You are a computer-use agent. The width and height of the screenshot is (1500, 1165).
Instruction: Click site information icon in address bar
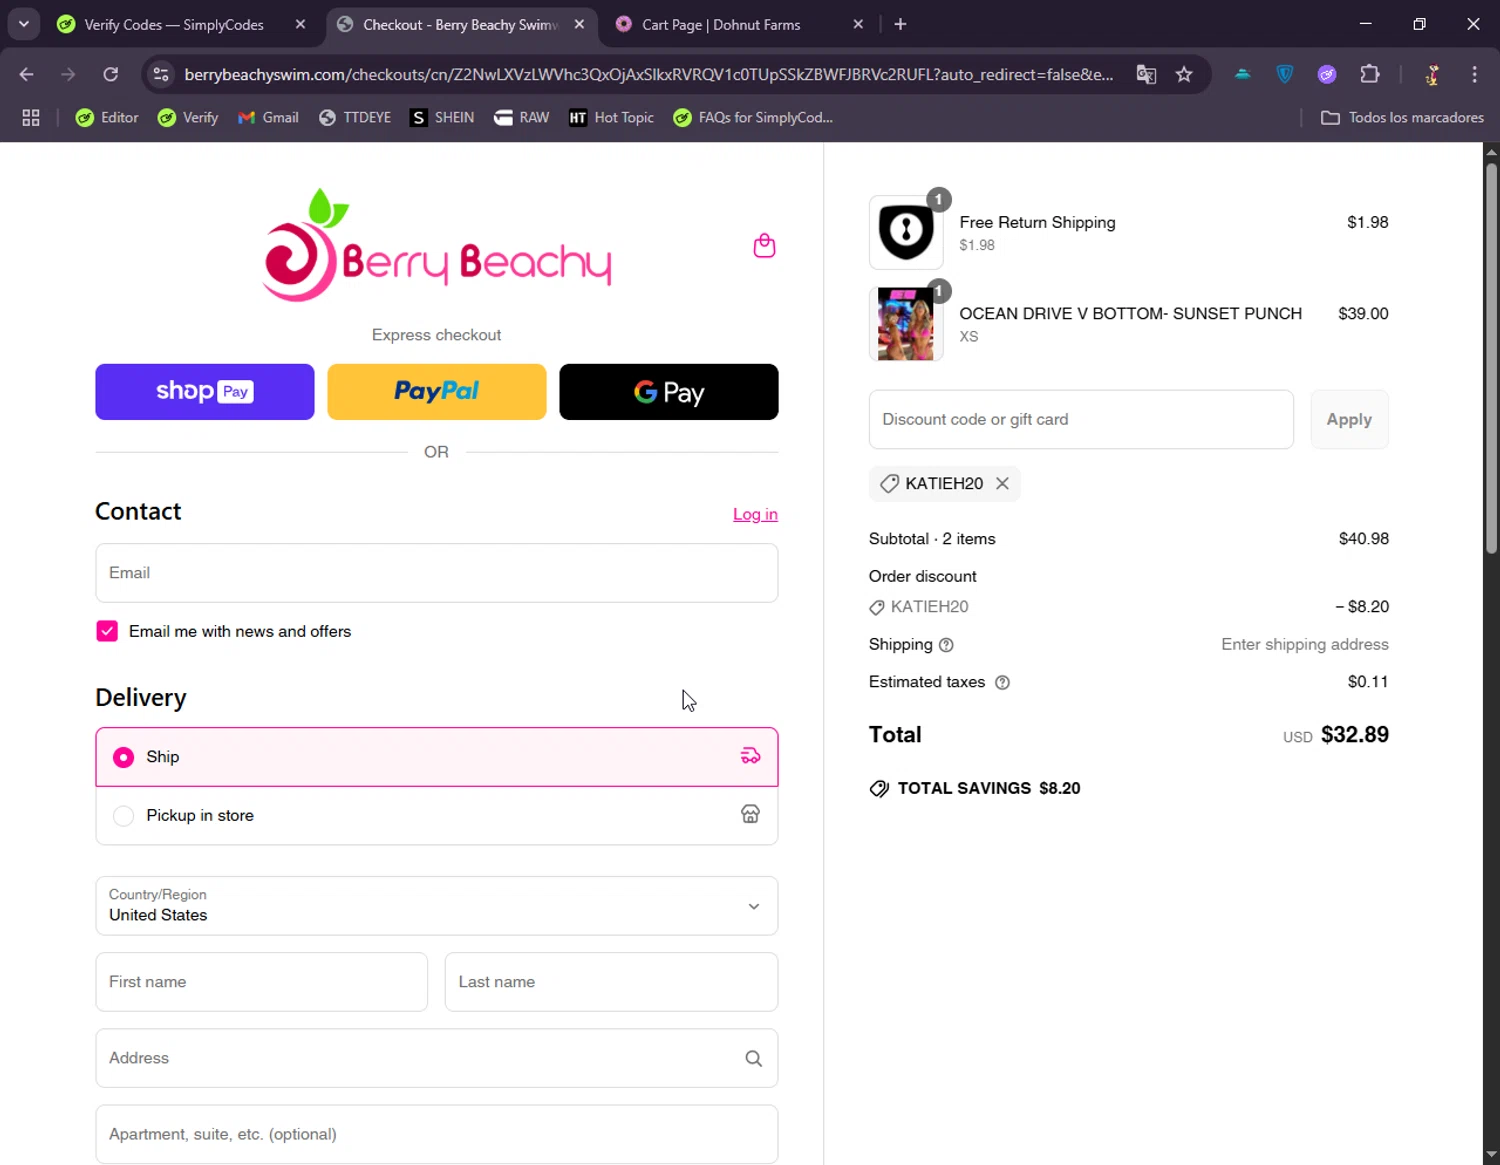pos(161,74)
